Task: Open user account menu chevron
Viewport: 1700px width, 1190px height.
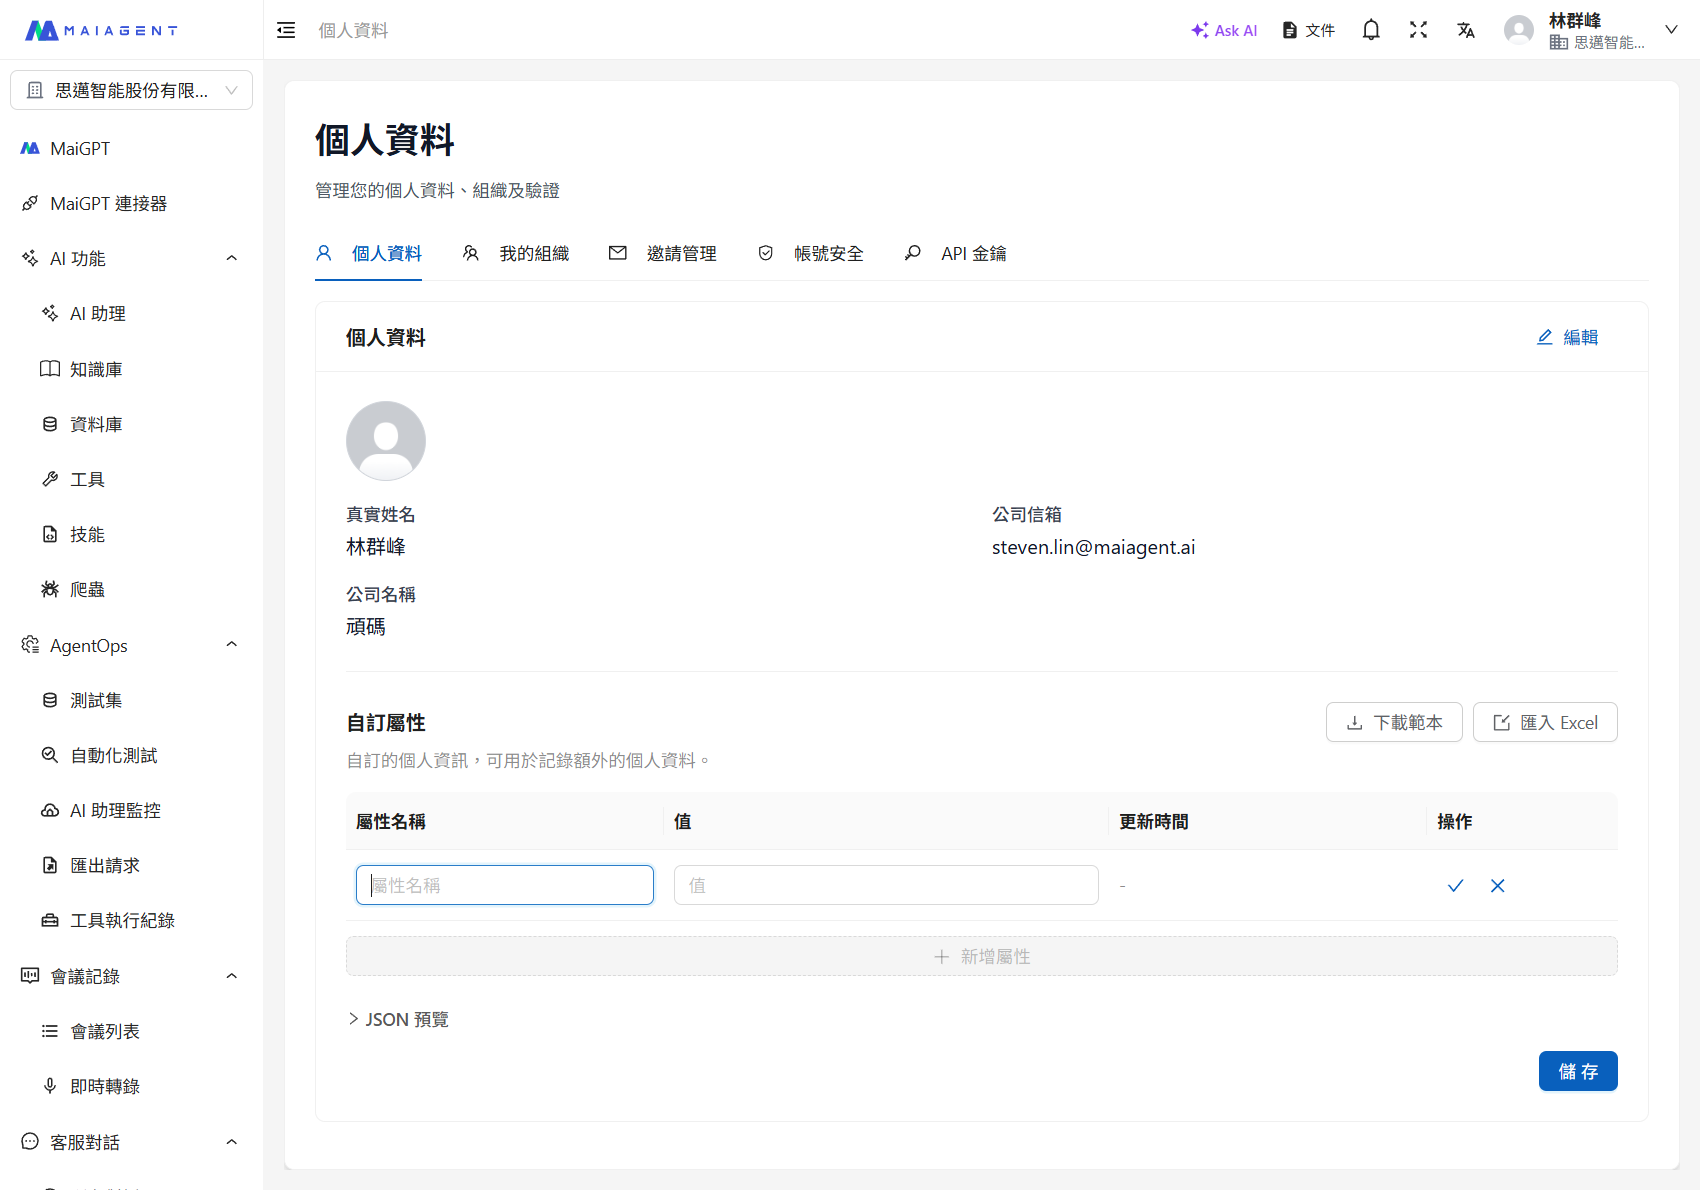Action: [x=1670, y=30]
